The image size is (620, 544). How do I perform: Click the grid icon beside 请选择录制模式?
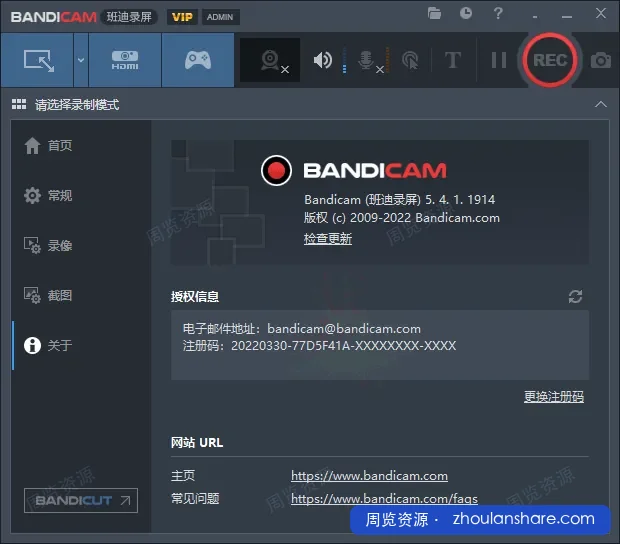19,104
